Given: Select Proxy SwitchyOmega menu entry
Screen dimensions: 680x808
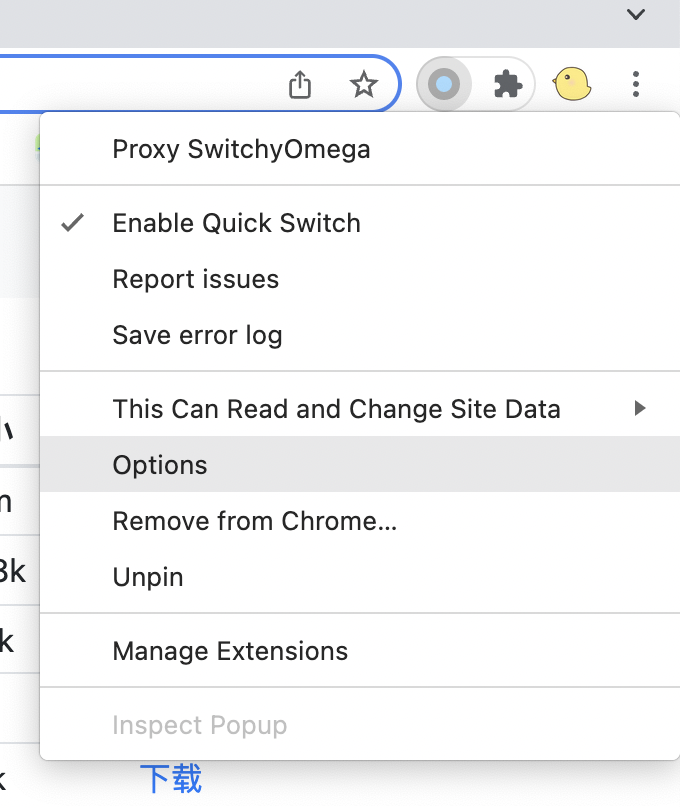Looking at the screenshot, I should click(x=360, y=149).
